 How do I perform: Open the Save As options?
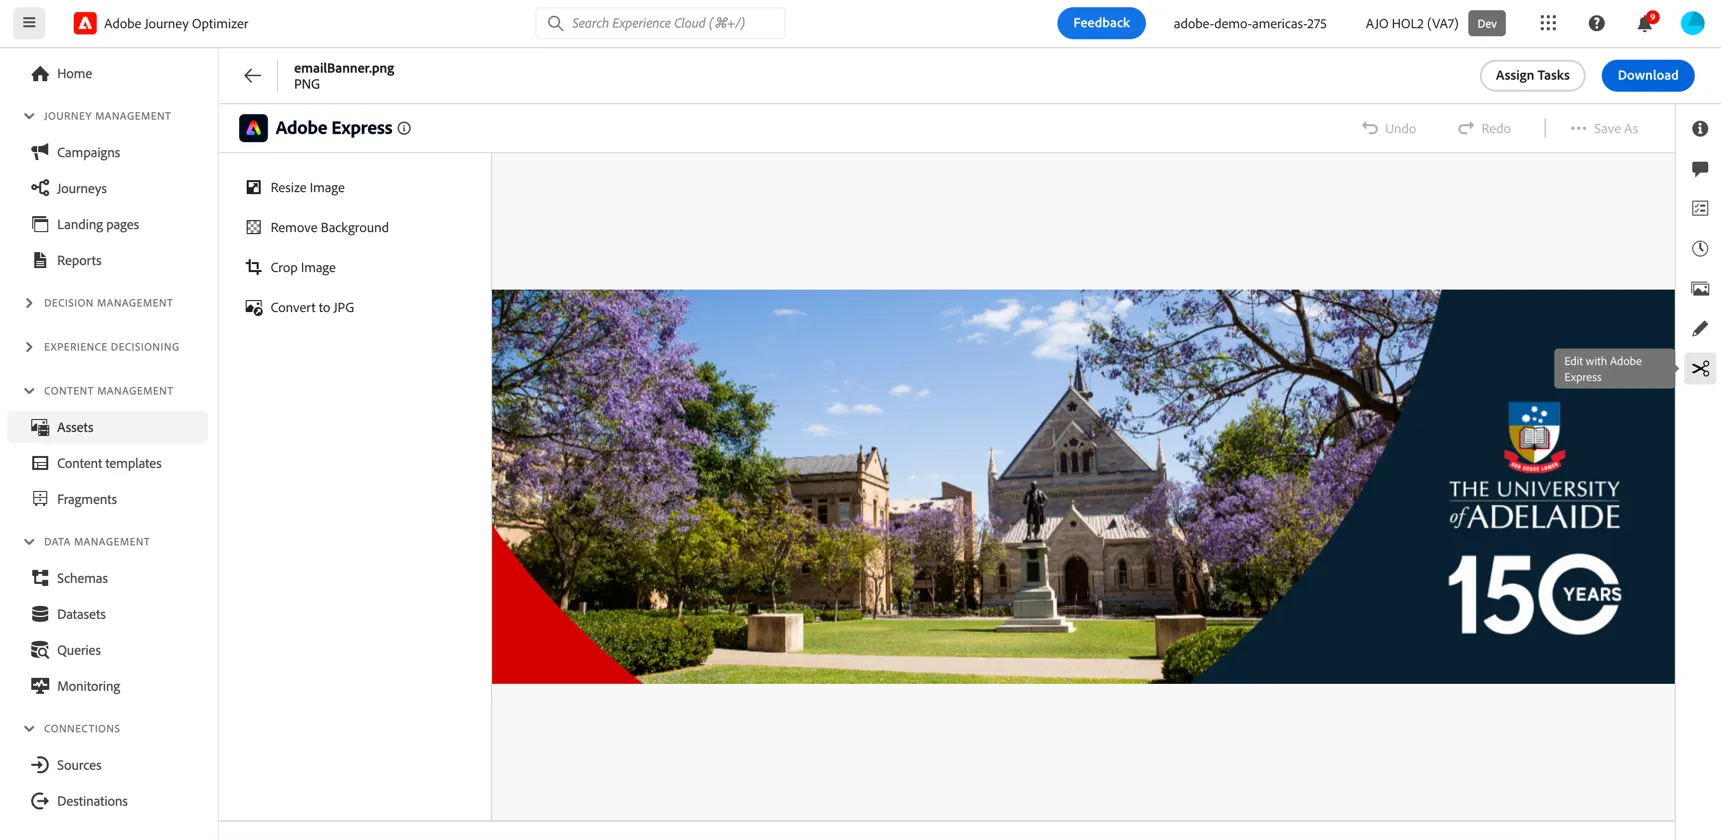pyautogui.click(x=1604, y=128)
